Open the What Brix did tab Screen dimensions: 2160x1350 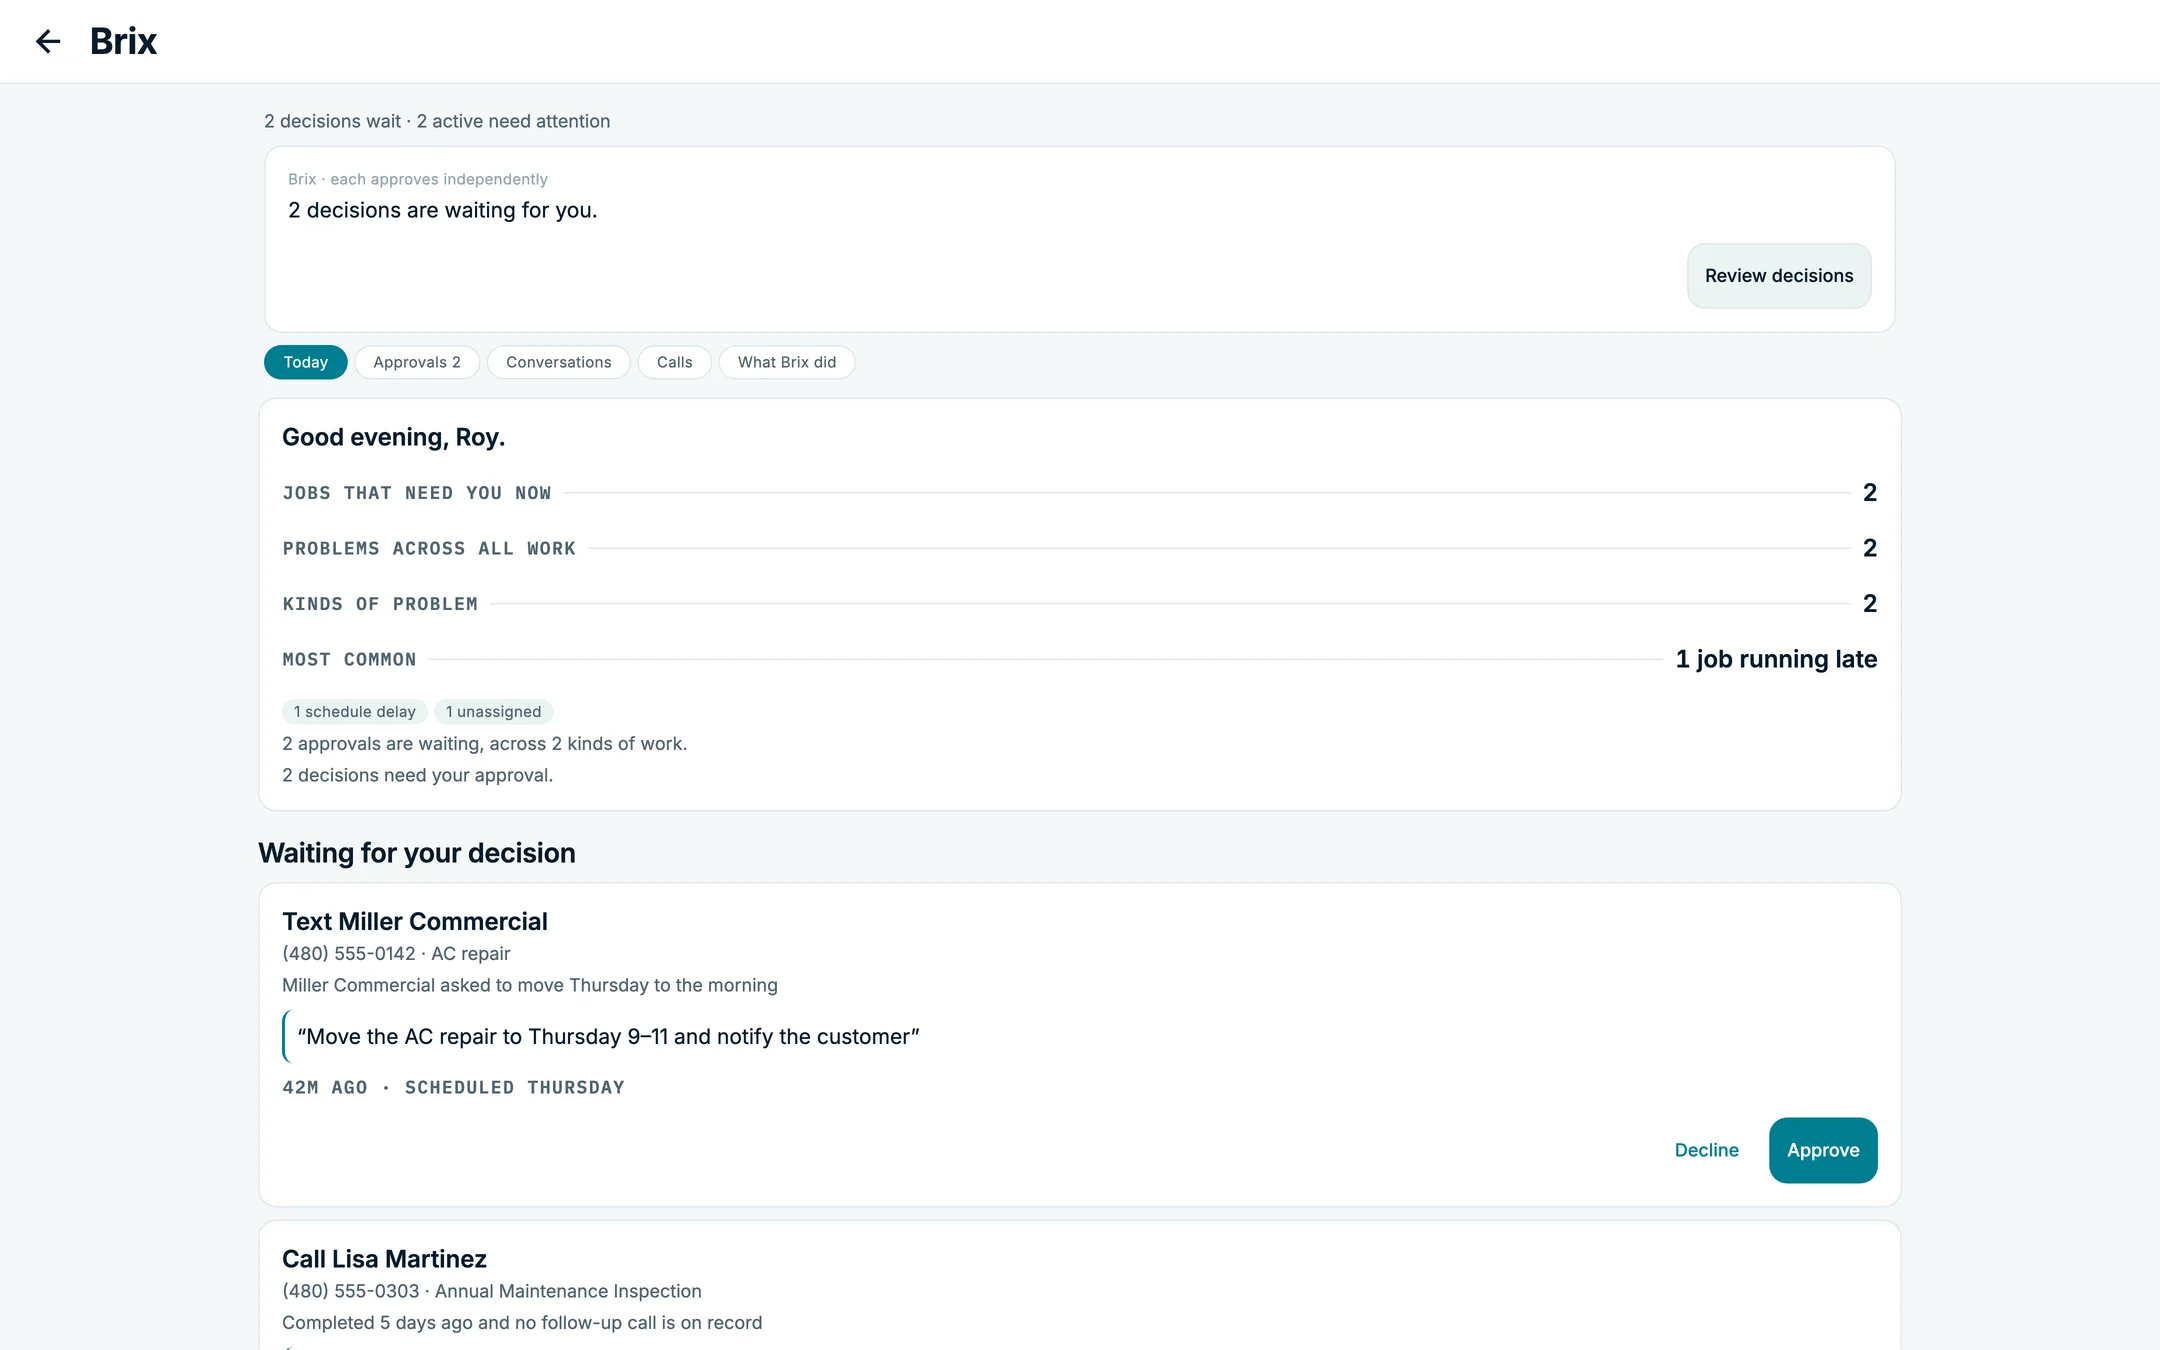tap(787, 362)
